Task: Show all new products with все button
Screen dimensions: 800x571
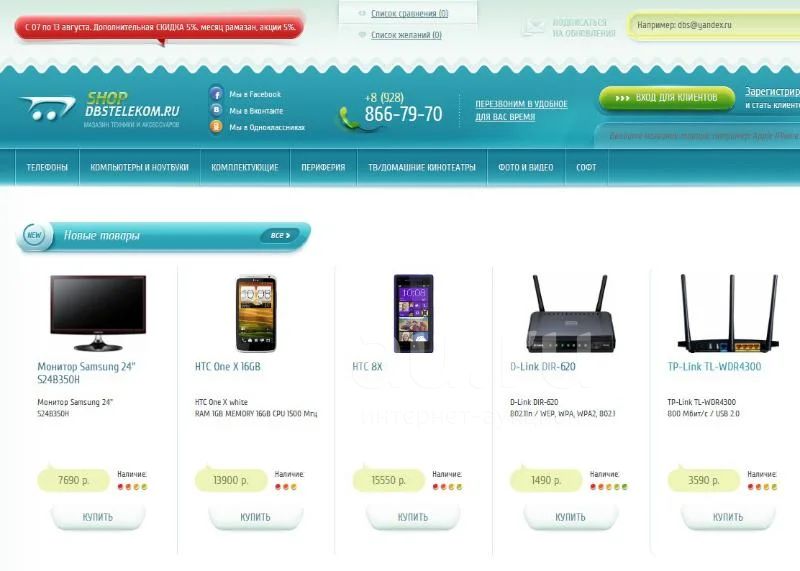Action: click(280, 235)
